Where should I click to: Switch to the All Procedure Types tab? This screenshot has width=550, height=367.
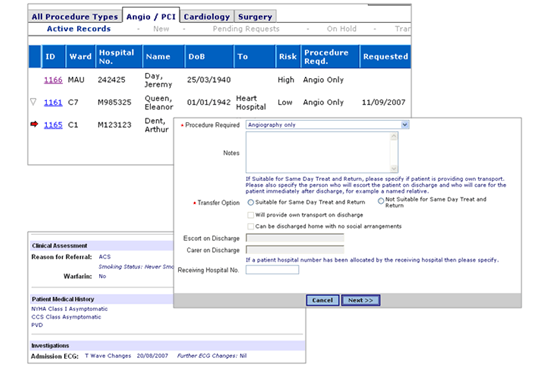pyautogui.click(x=75, y=16)
